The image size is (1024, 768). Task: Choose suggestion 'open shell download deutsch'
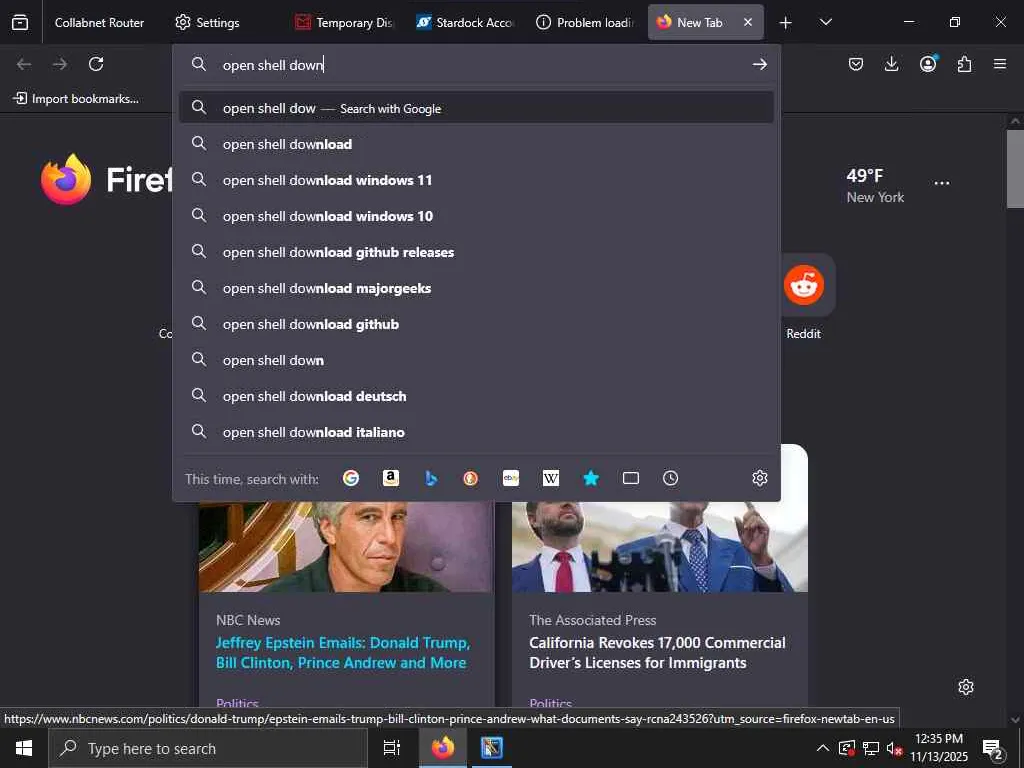476,396
